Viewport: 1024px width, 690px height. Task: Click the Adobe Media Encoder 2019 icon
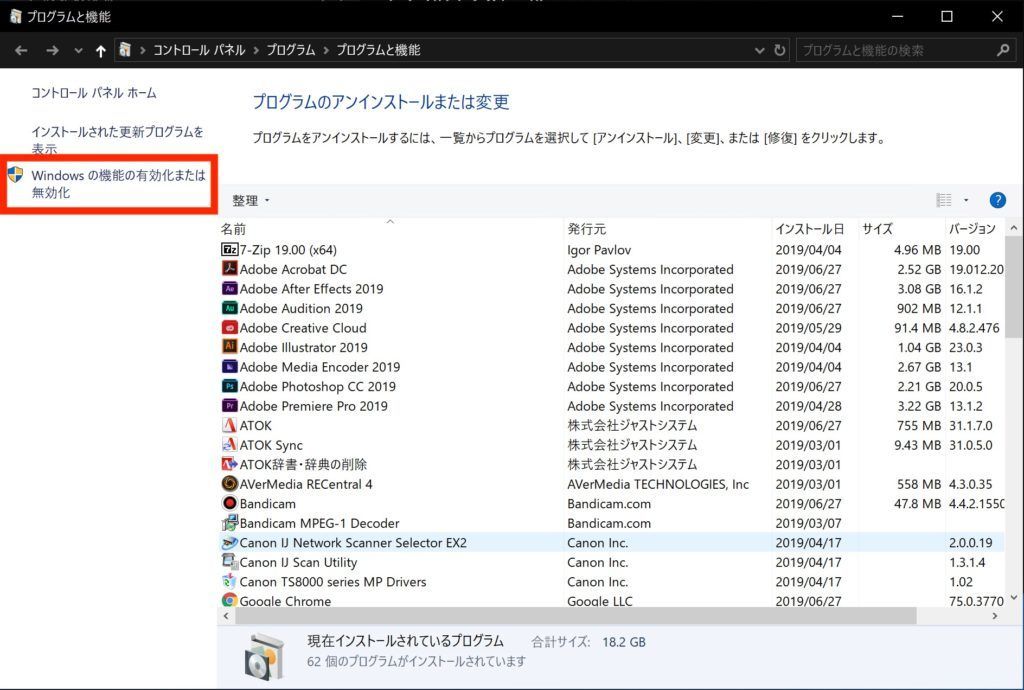[x=229, y=367]
